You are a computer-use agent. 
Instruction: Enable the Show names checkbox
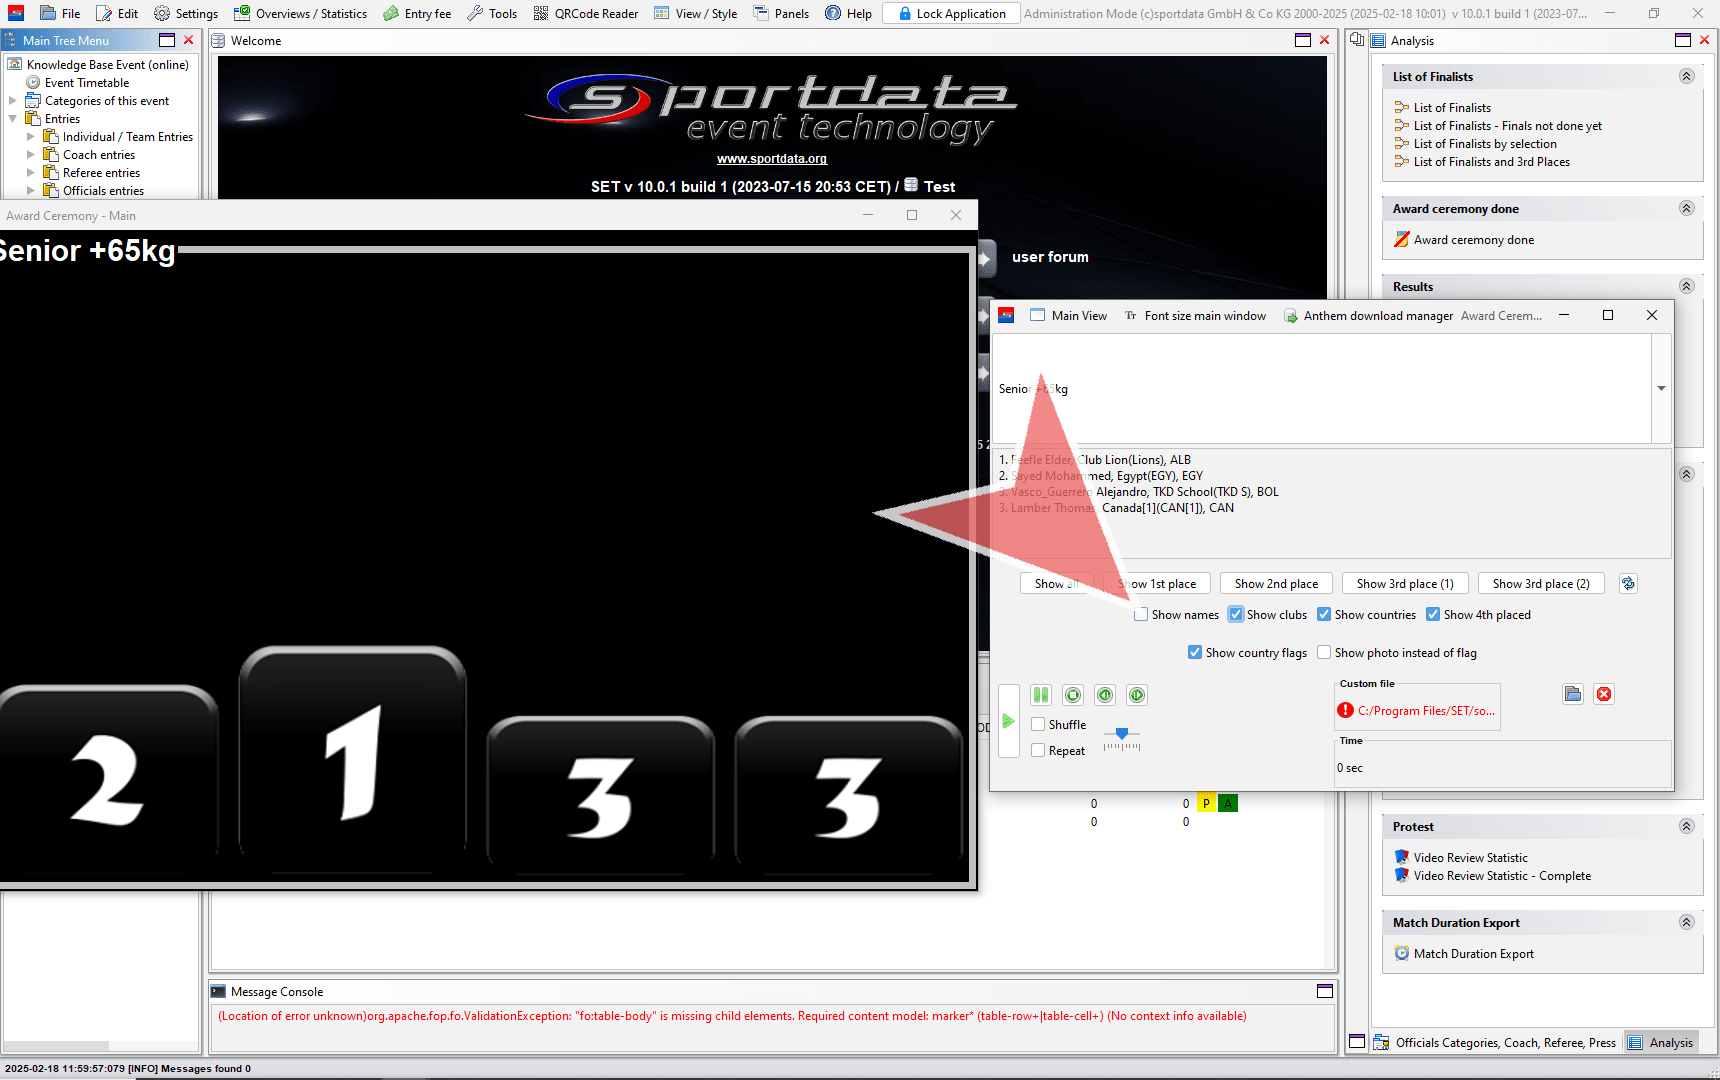tap(1141, 615)
